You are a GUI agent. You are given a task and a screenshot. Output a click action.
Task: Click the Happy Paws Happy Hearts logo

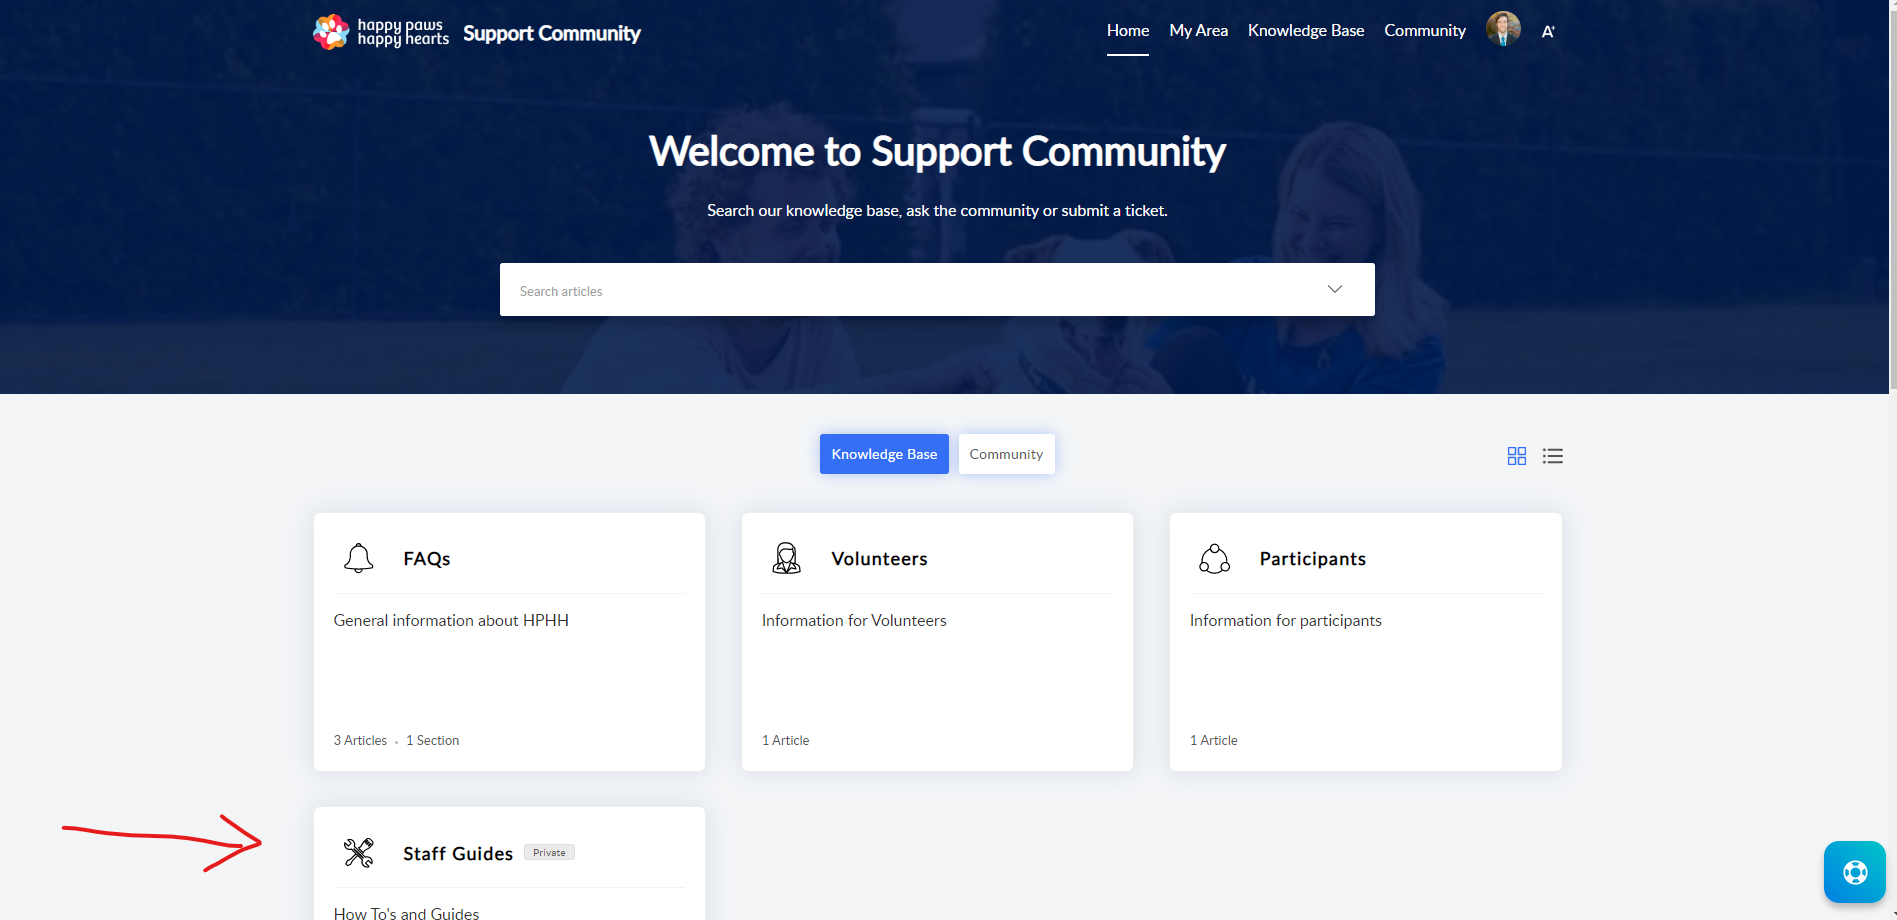coord(381,32)
